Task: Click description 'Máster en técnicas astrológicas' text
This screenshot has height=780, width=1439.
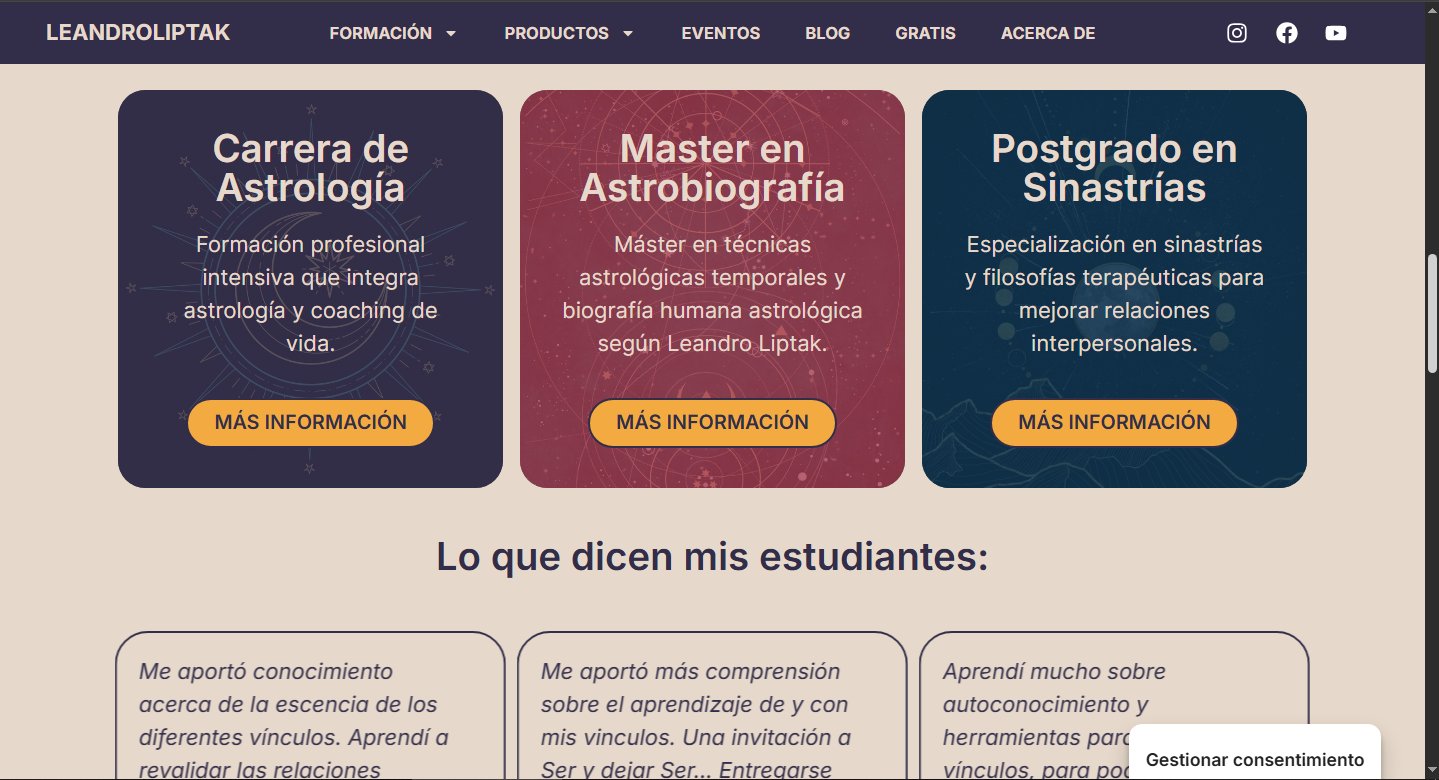Action: click(x=712, y=294)
